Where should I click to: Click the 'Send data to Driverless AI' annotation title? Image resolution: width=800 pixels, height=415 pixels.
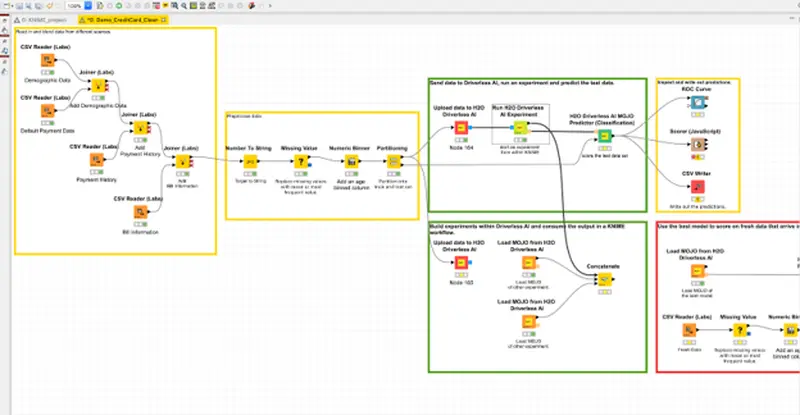(522, 82)
